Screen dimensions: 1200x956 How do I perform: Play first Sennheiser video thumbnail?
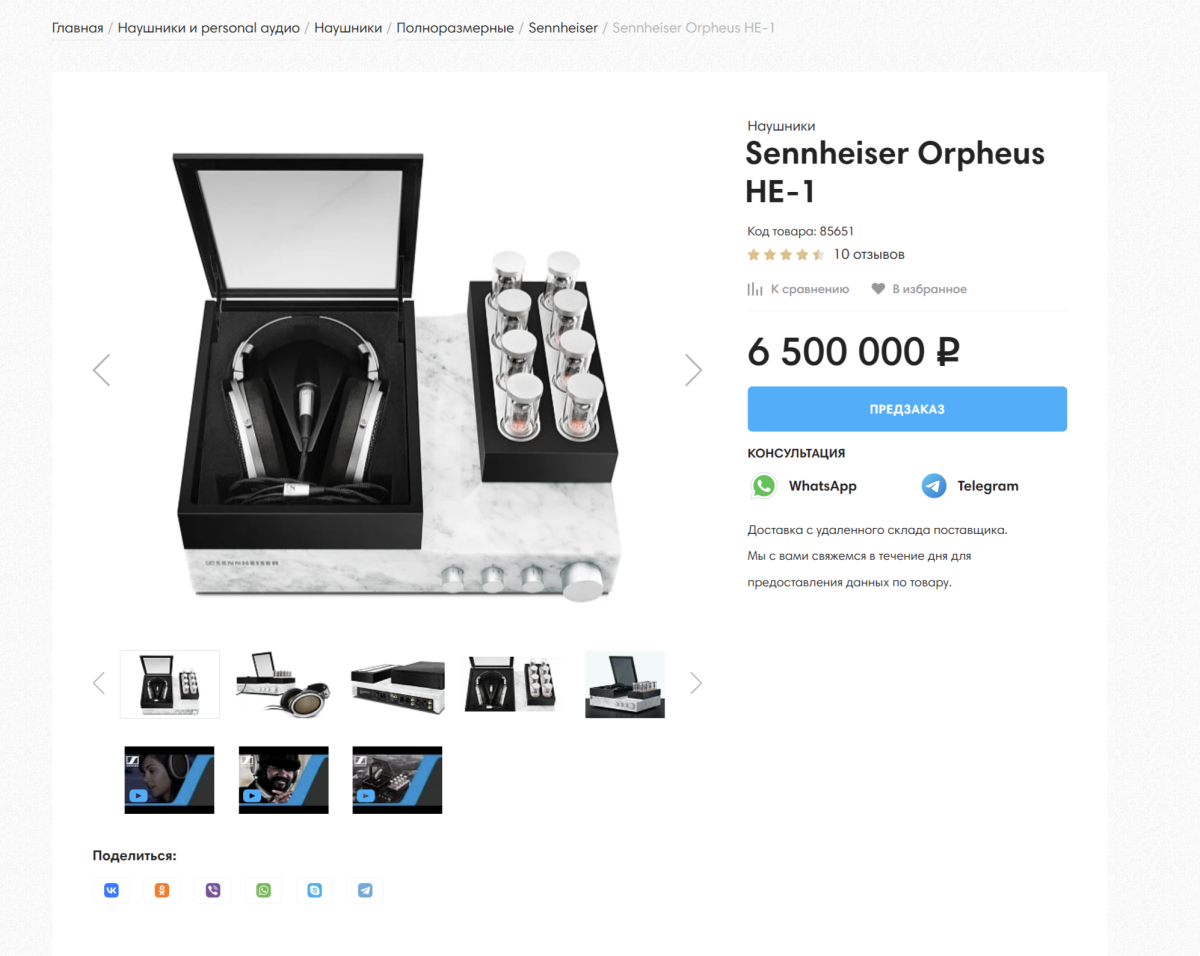point(169,780)
